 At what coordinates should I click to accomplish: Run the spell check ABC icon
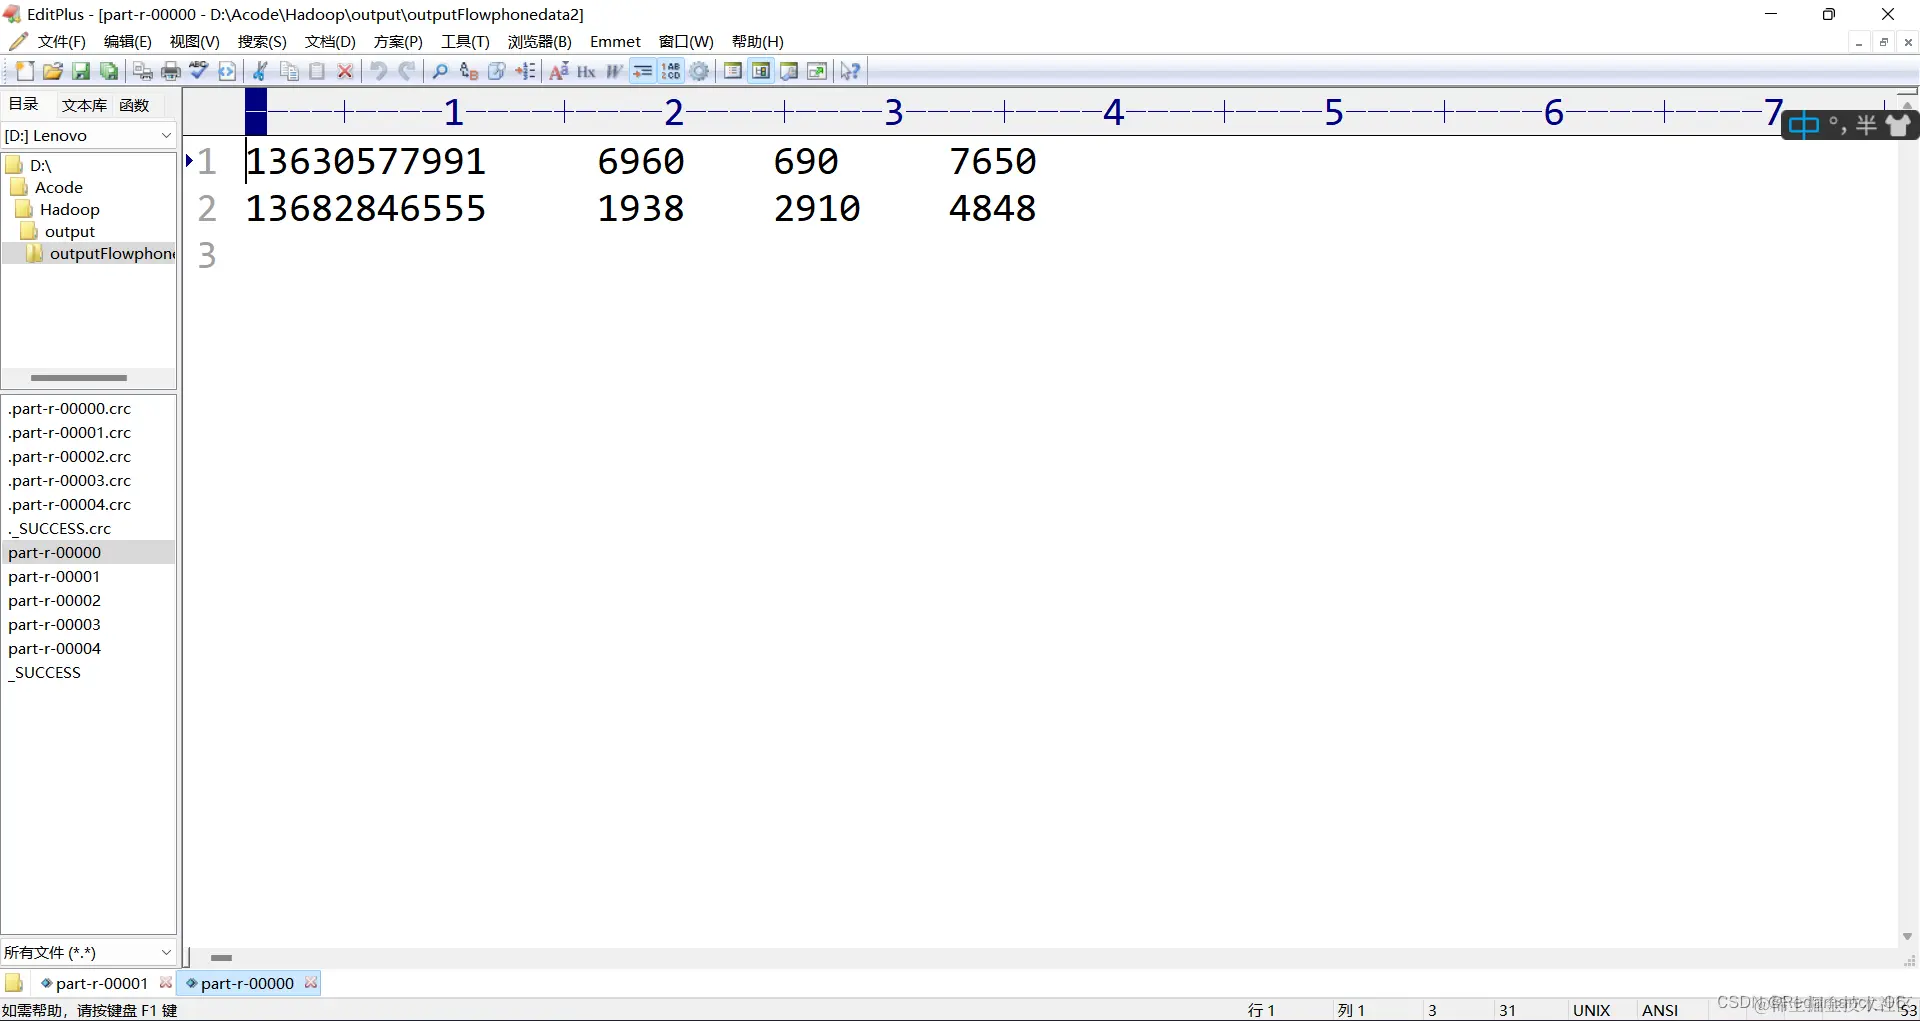pos(199,71)
